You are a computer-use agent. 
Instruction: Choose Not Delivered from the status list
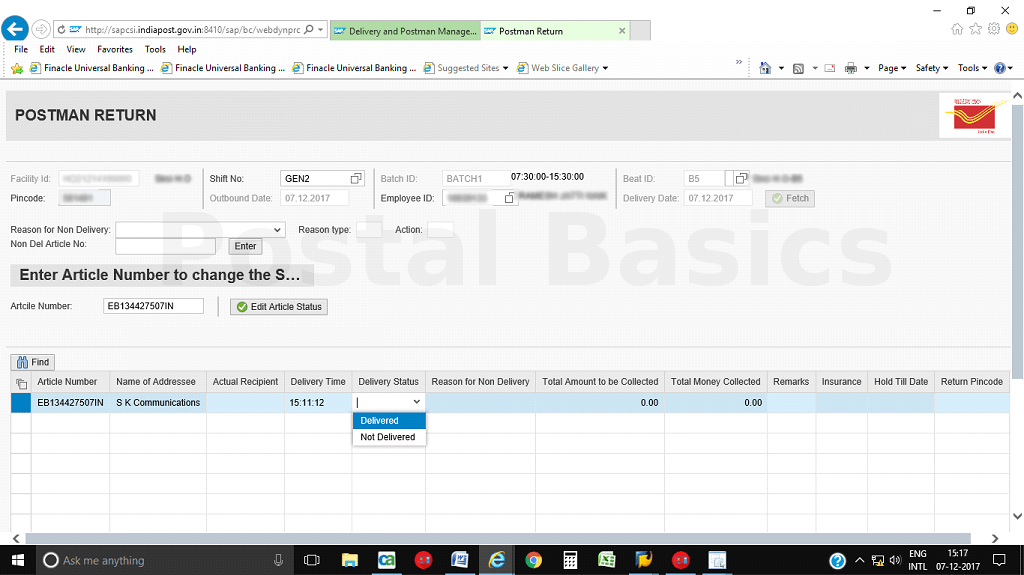[x=389, y=437]
